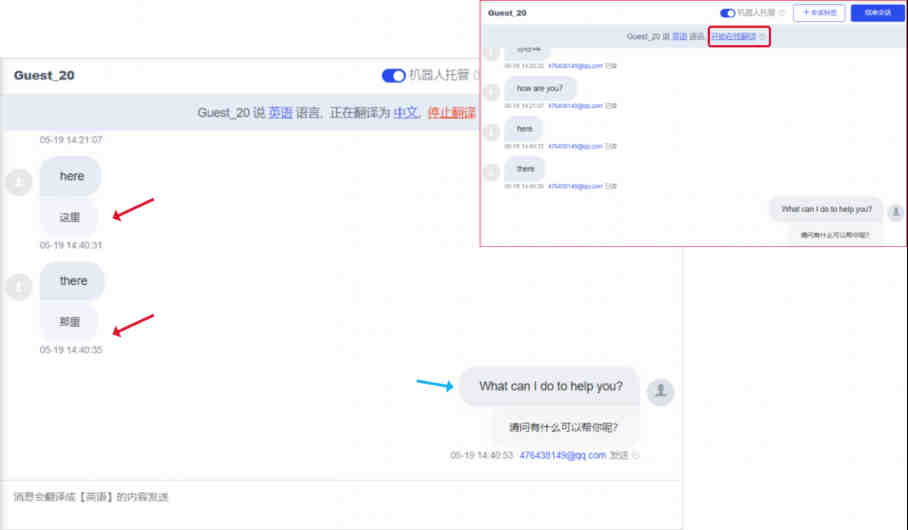Click the 这里 translation bubble
908x530 pixels.
pos(69,217)
